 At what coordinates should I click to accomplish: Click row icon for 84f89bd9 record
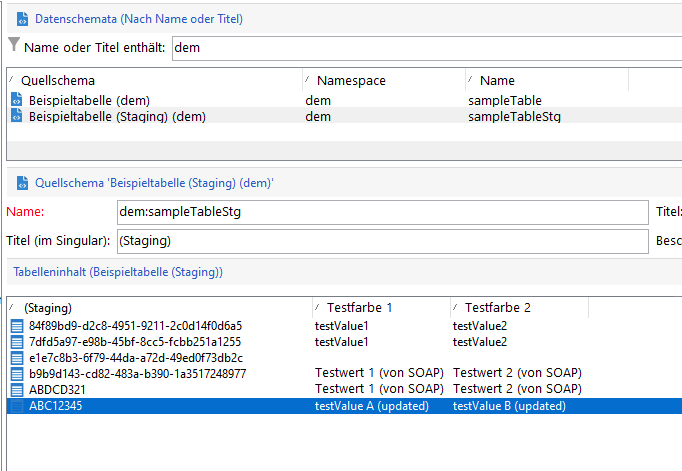coord(17,325)
